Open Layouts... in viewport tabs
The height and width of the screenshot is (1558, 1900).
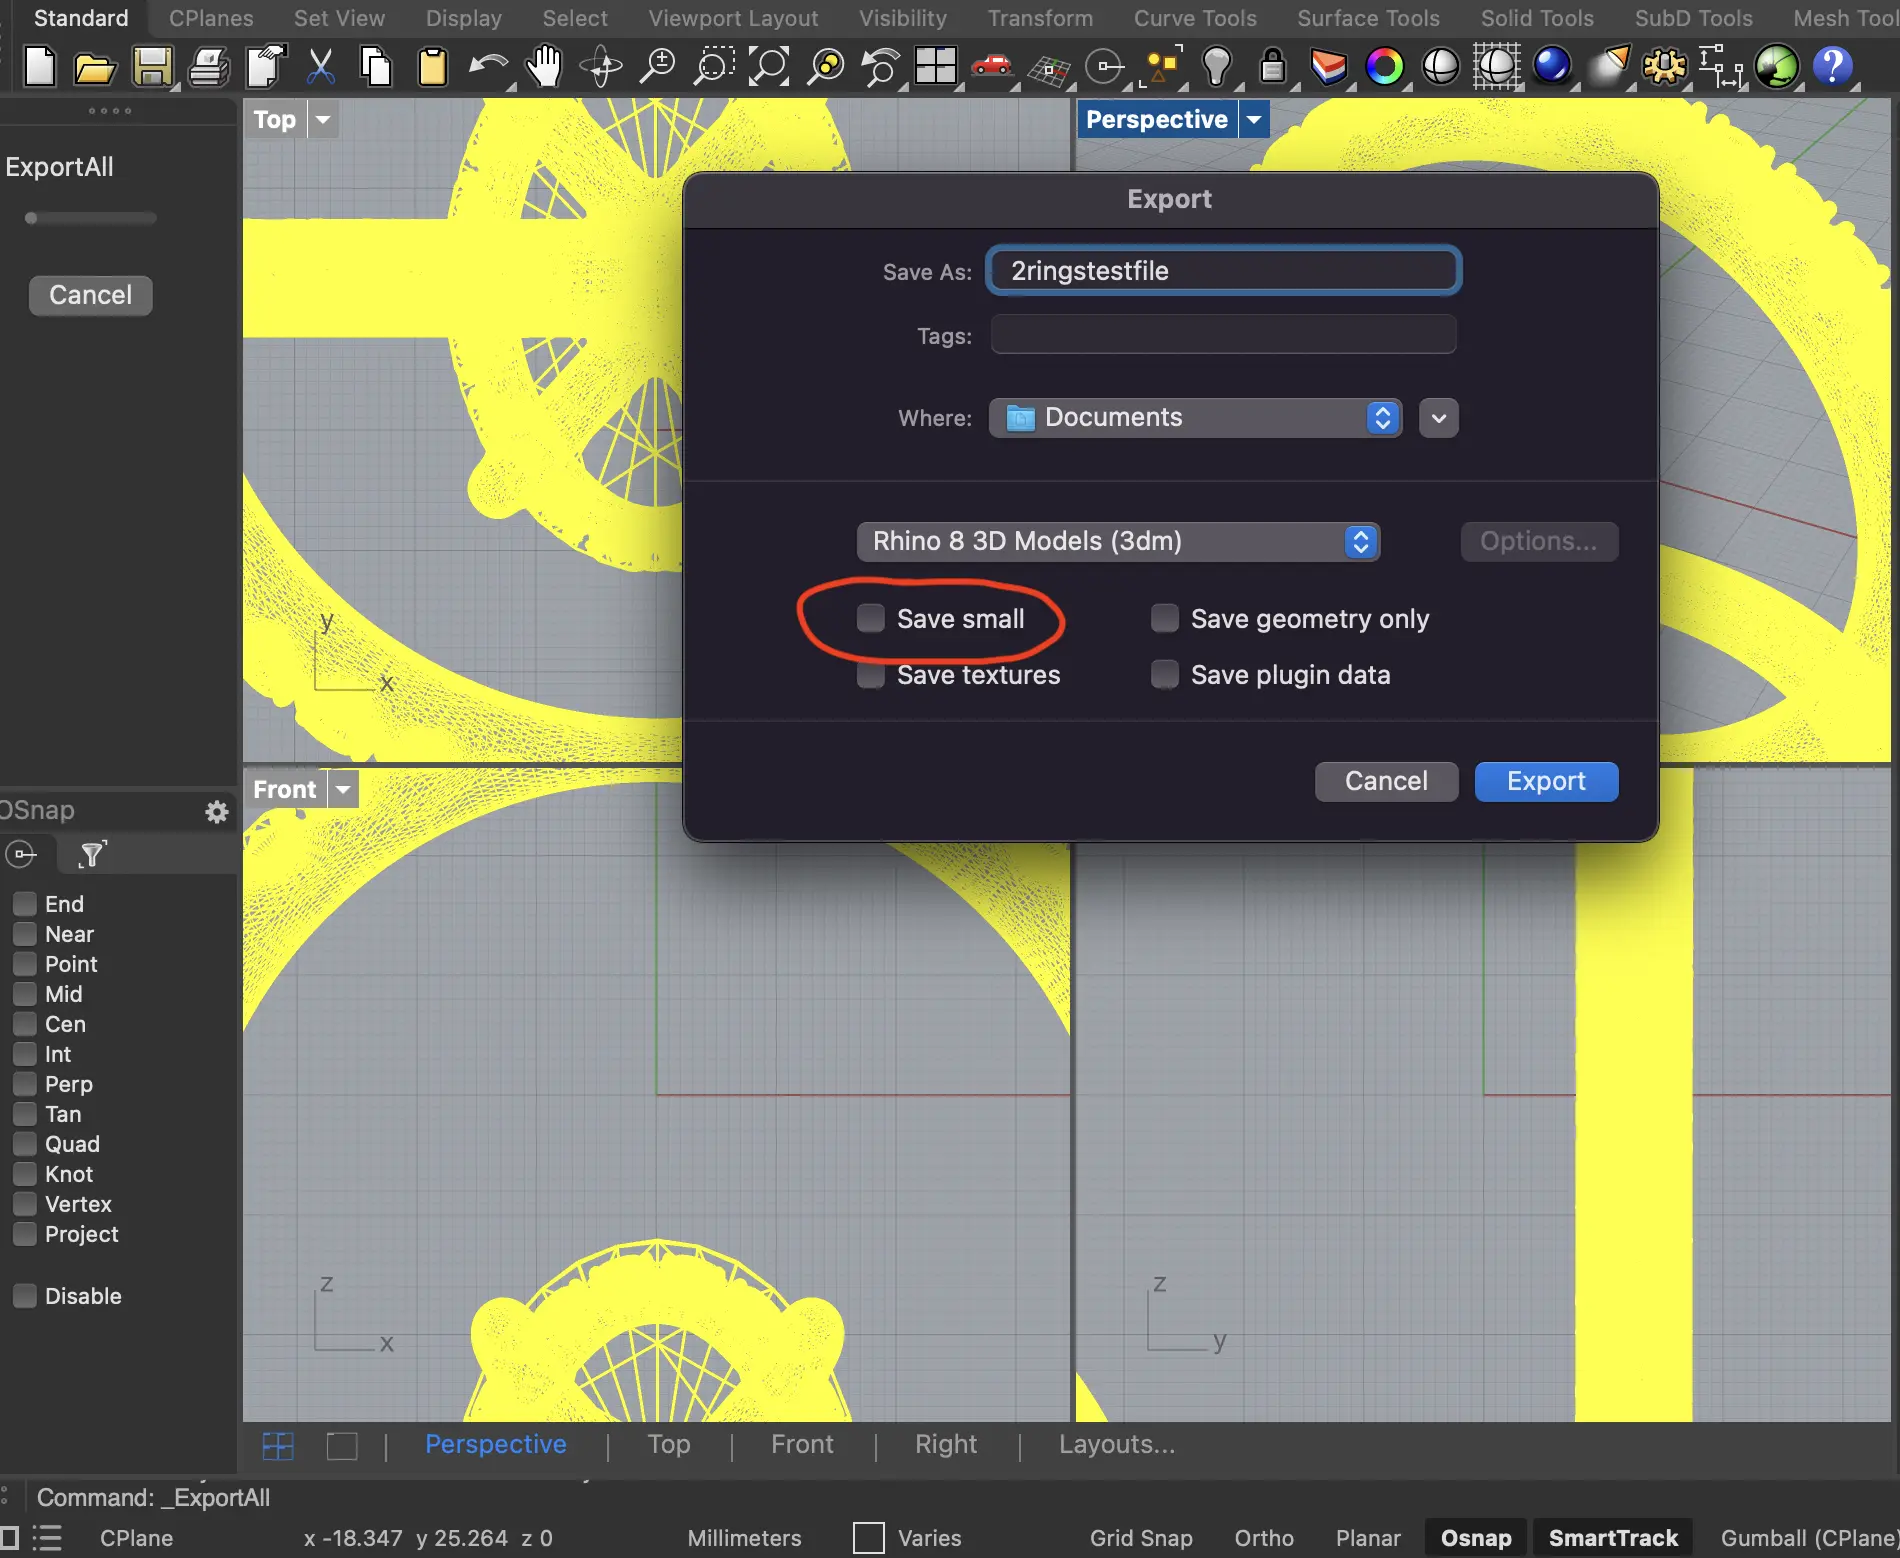[1117, 1445]
